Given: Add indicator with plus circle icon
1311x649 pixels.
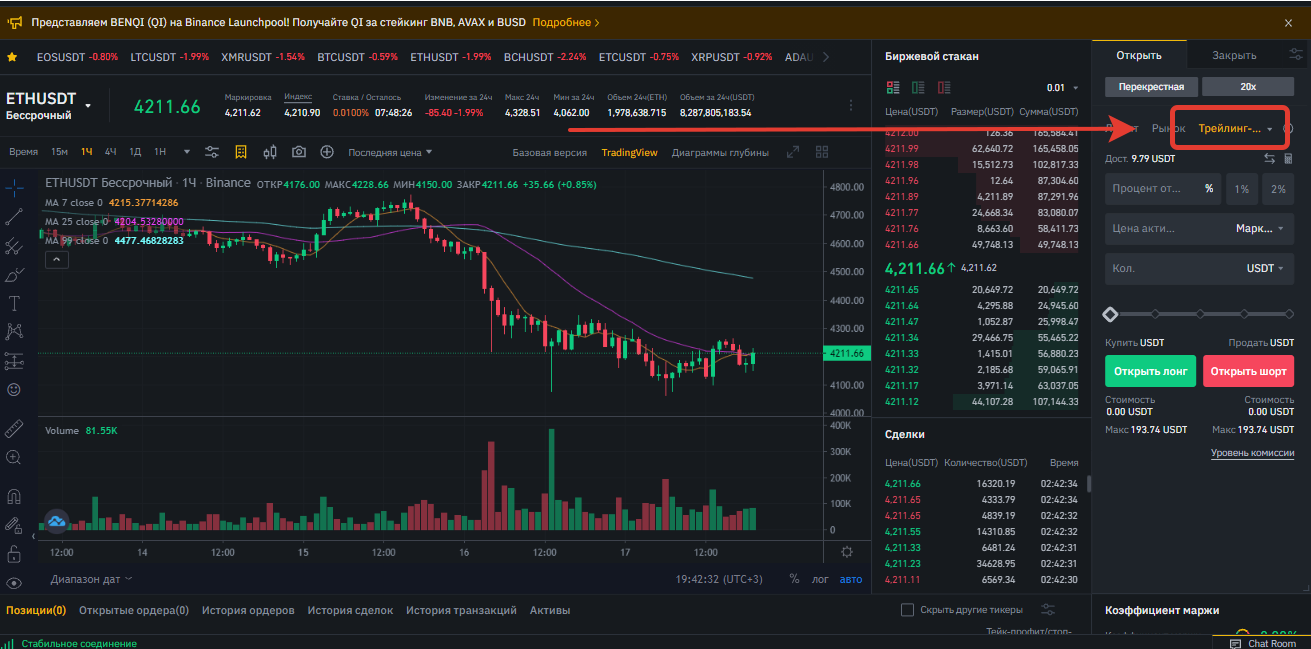Looking at the screenshot, I should (x=326, y=152).
